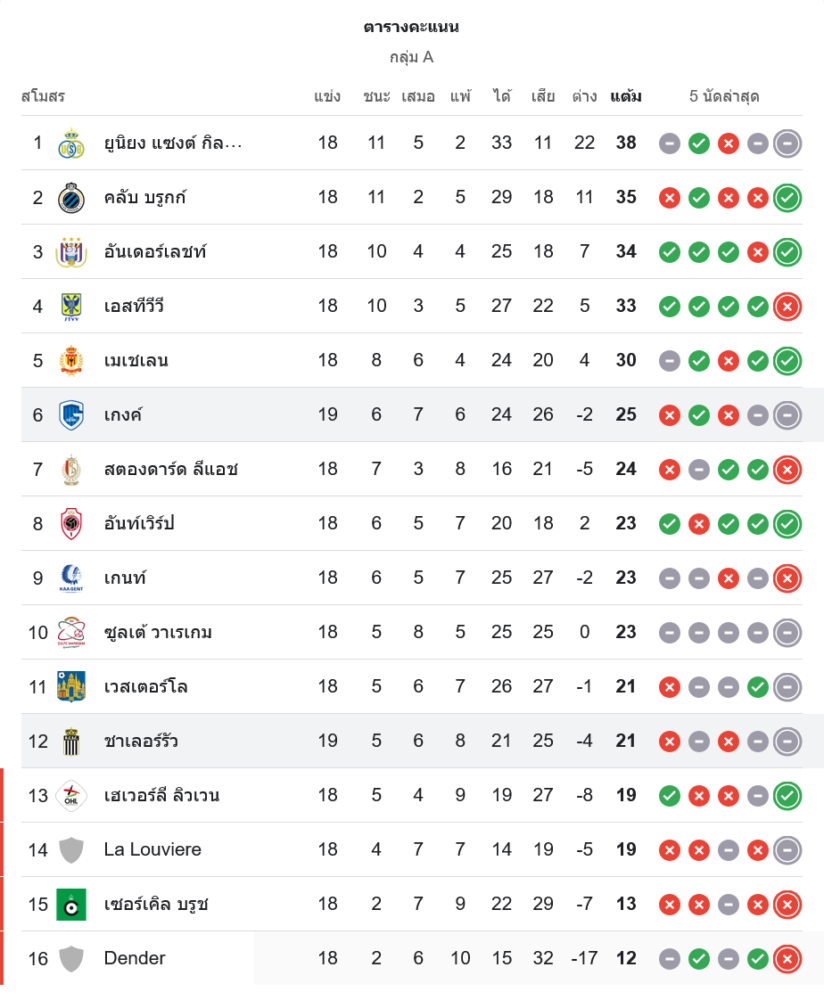Click STVV's latest loss indicator
This screenshot has width=824, height=1000.
coord(788,306)
